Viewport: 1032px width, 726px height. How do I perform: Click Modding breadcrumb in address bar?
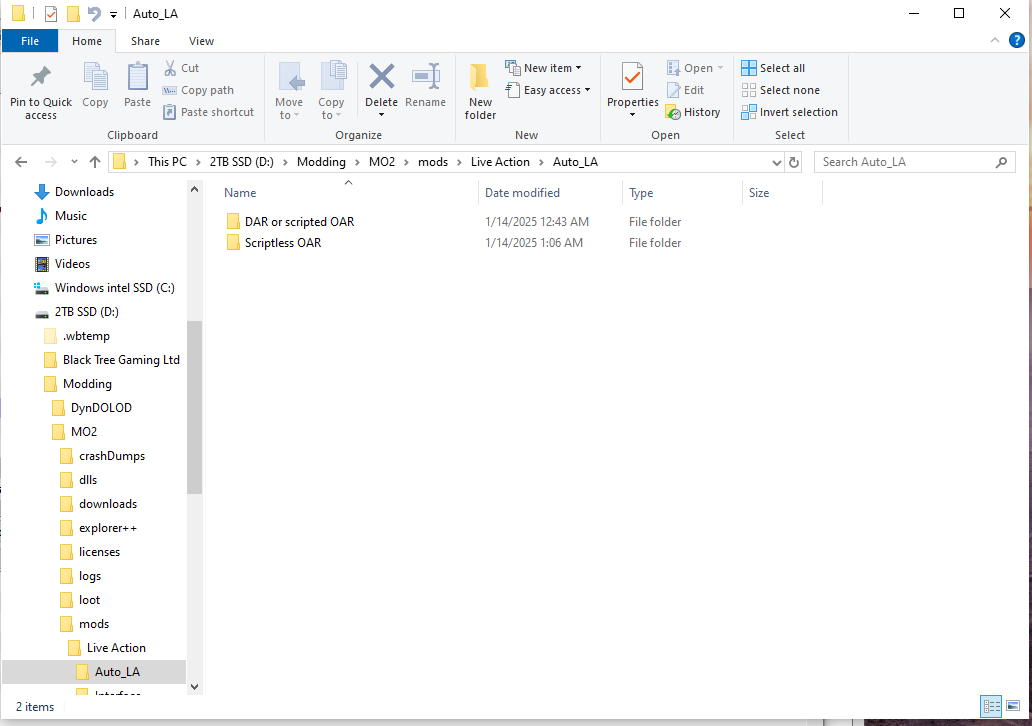coord(321,162)
